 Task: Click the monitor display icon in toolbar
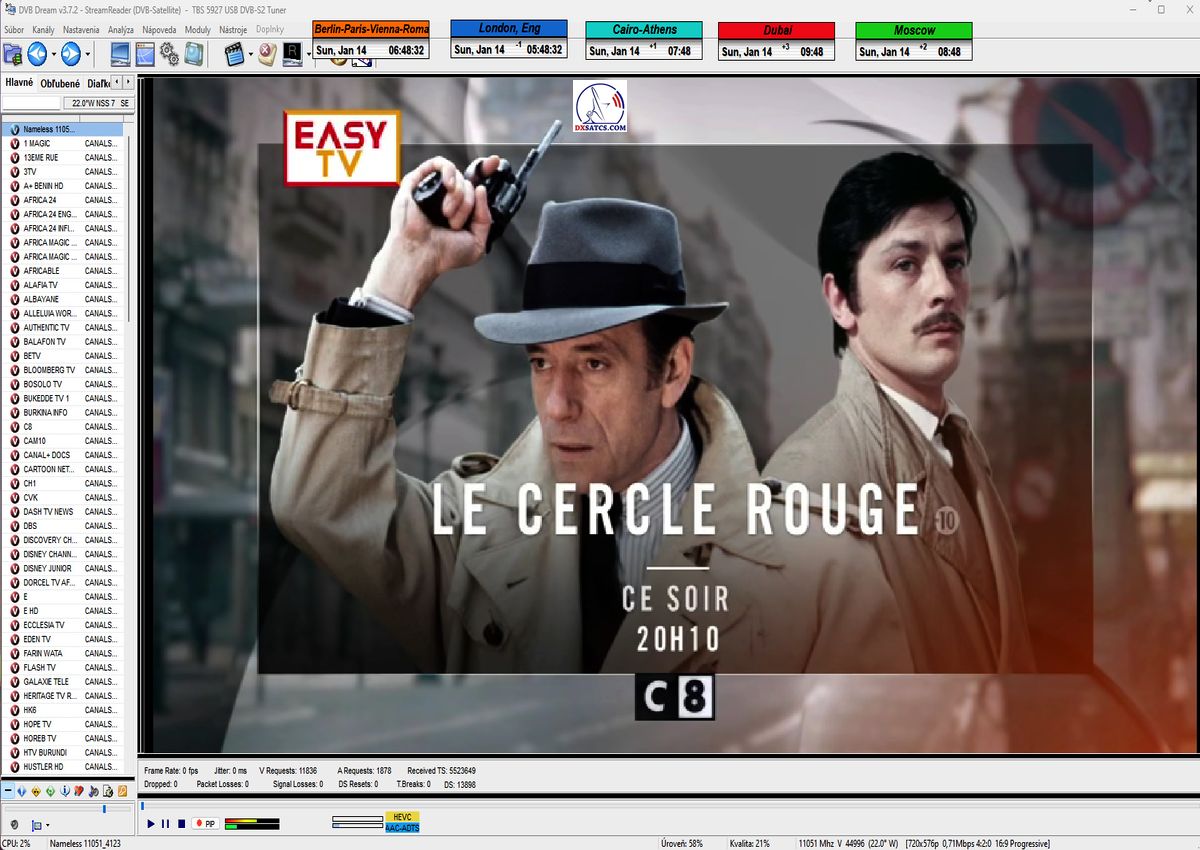(x=120, y=54)
